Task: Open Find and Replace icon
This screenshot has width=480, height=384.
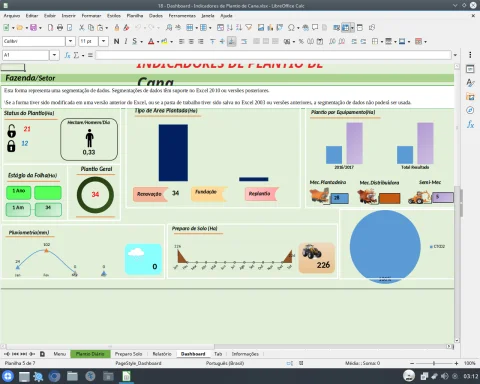Action: coord(169,28)
